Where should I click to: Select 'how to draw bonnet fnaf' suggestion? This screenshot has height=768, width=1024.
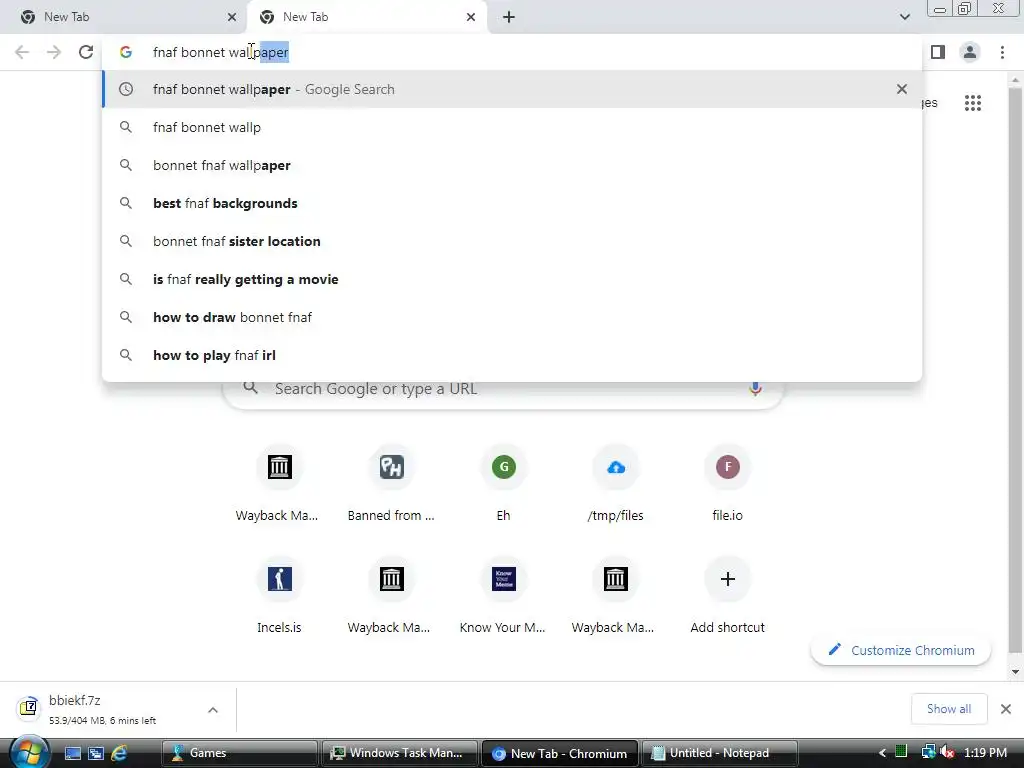(x=512, y=317)
